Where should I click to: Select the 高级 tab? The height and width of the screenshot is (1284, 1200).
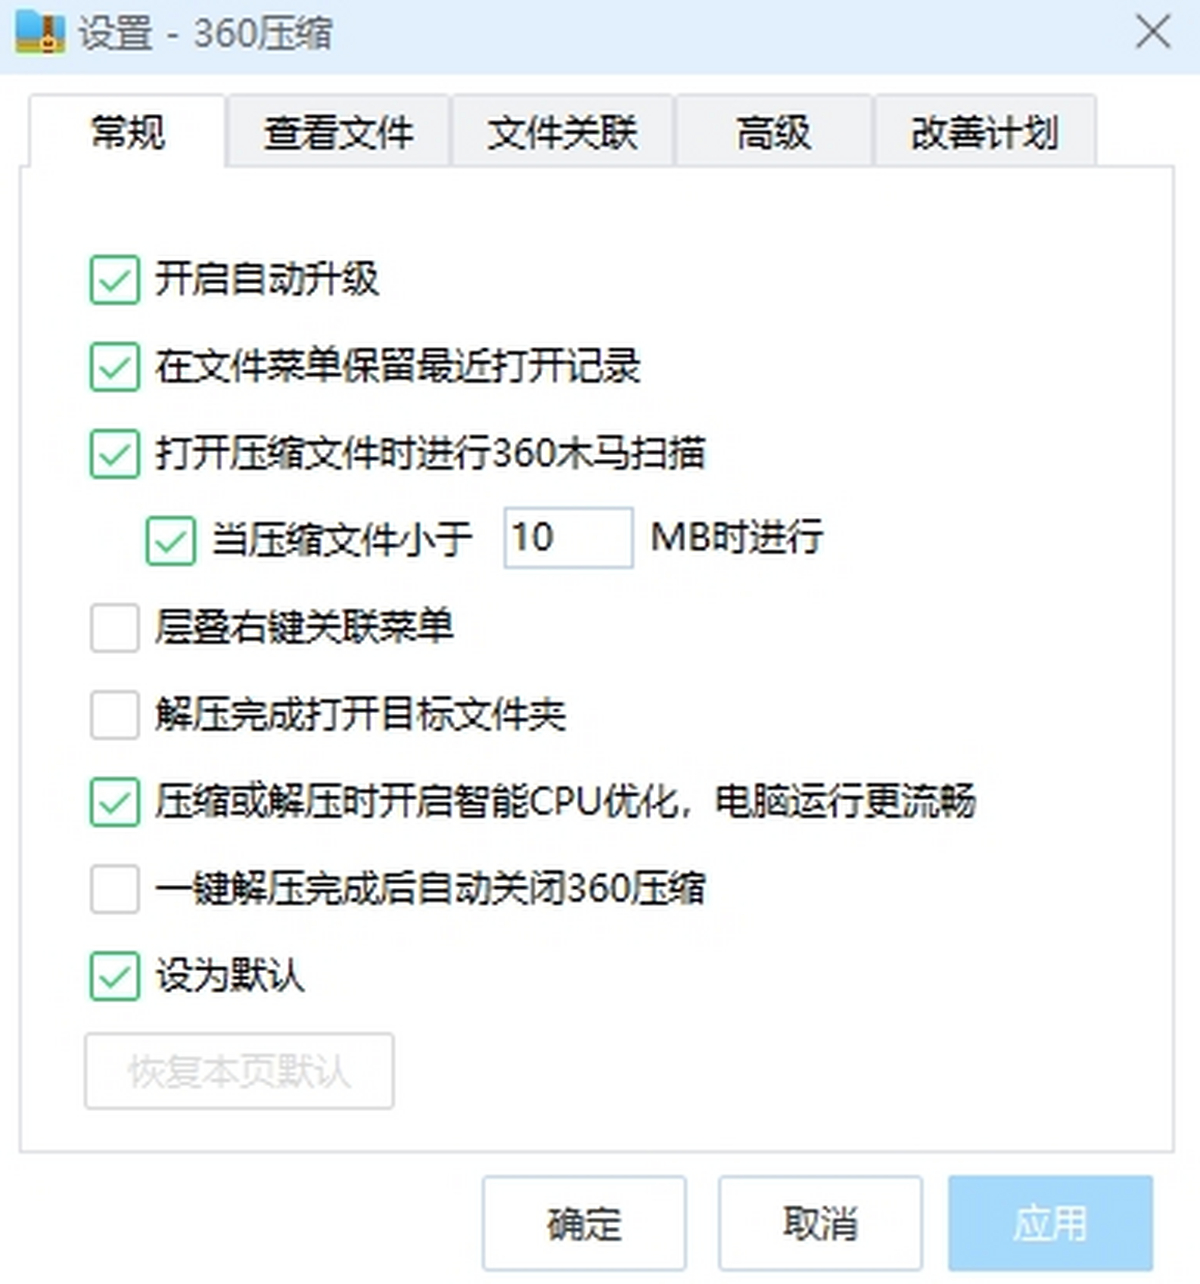click(773, 132)
